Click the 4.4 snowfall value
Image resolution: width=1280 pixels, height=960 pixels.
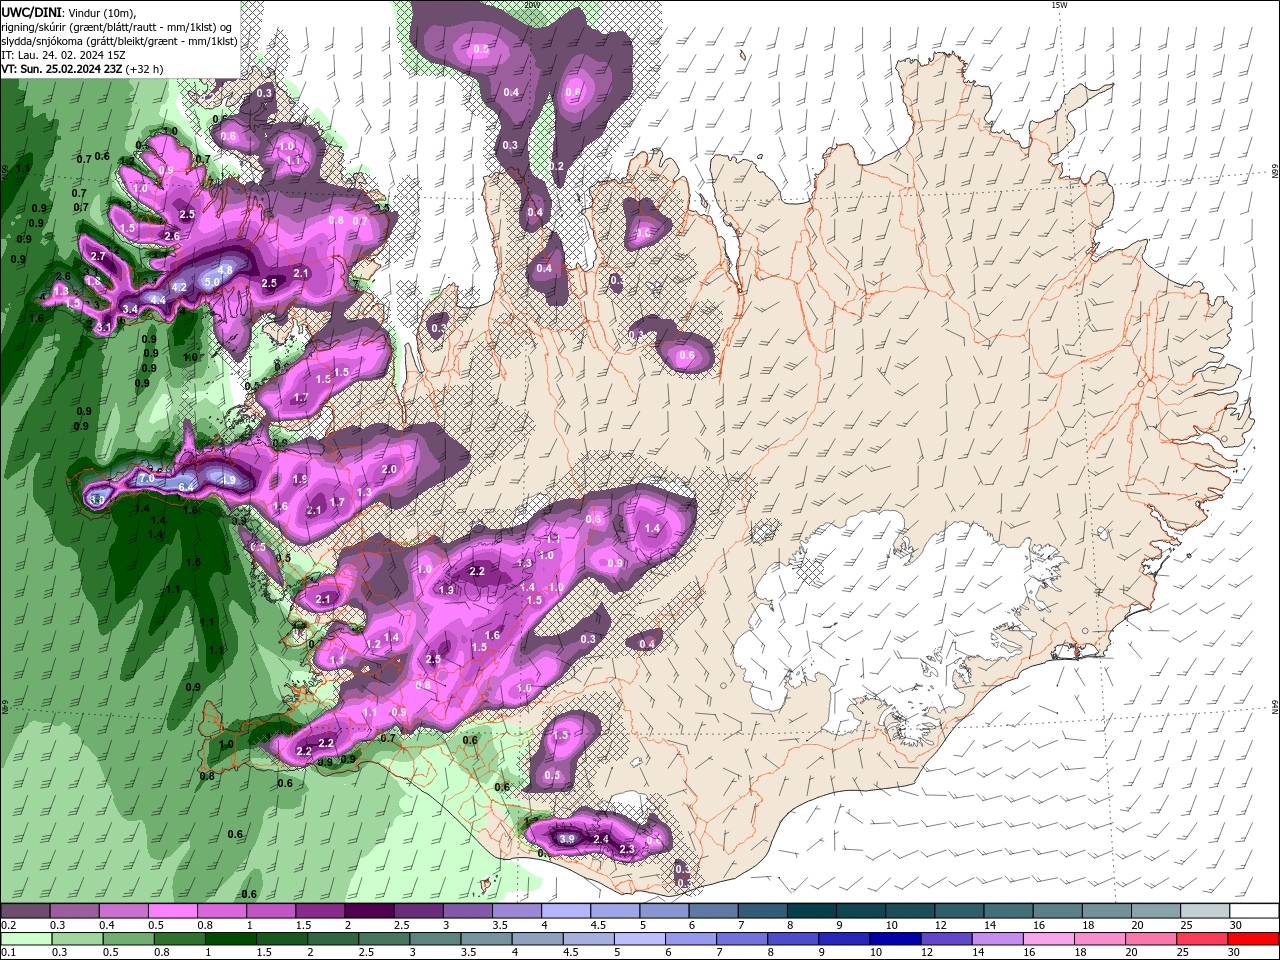[158, 299]
